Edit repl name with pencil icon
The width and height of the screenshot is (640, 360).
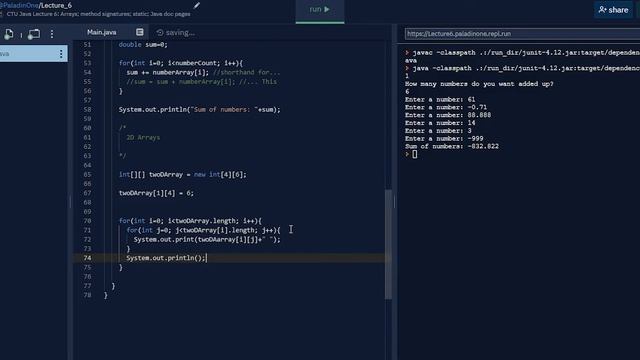(x=197, y=5)
